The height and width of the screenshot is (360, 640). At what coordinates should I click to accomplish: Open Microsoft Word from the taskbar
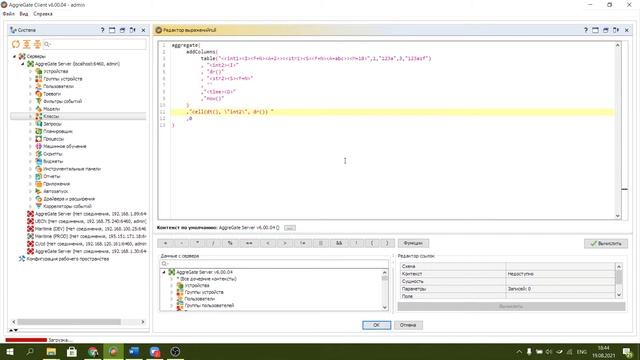coord(134,351)
